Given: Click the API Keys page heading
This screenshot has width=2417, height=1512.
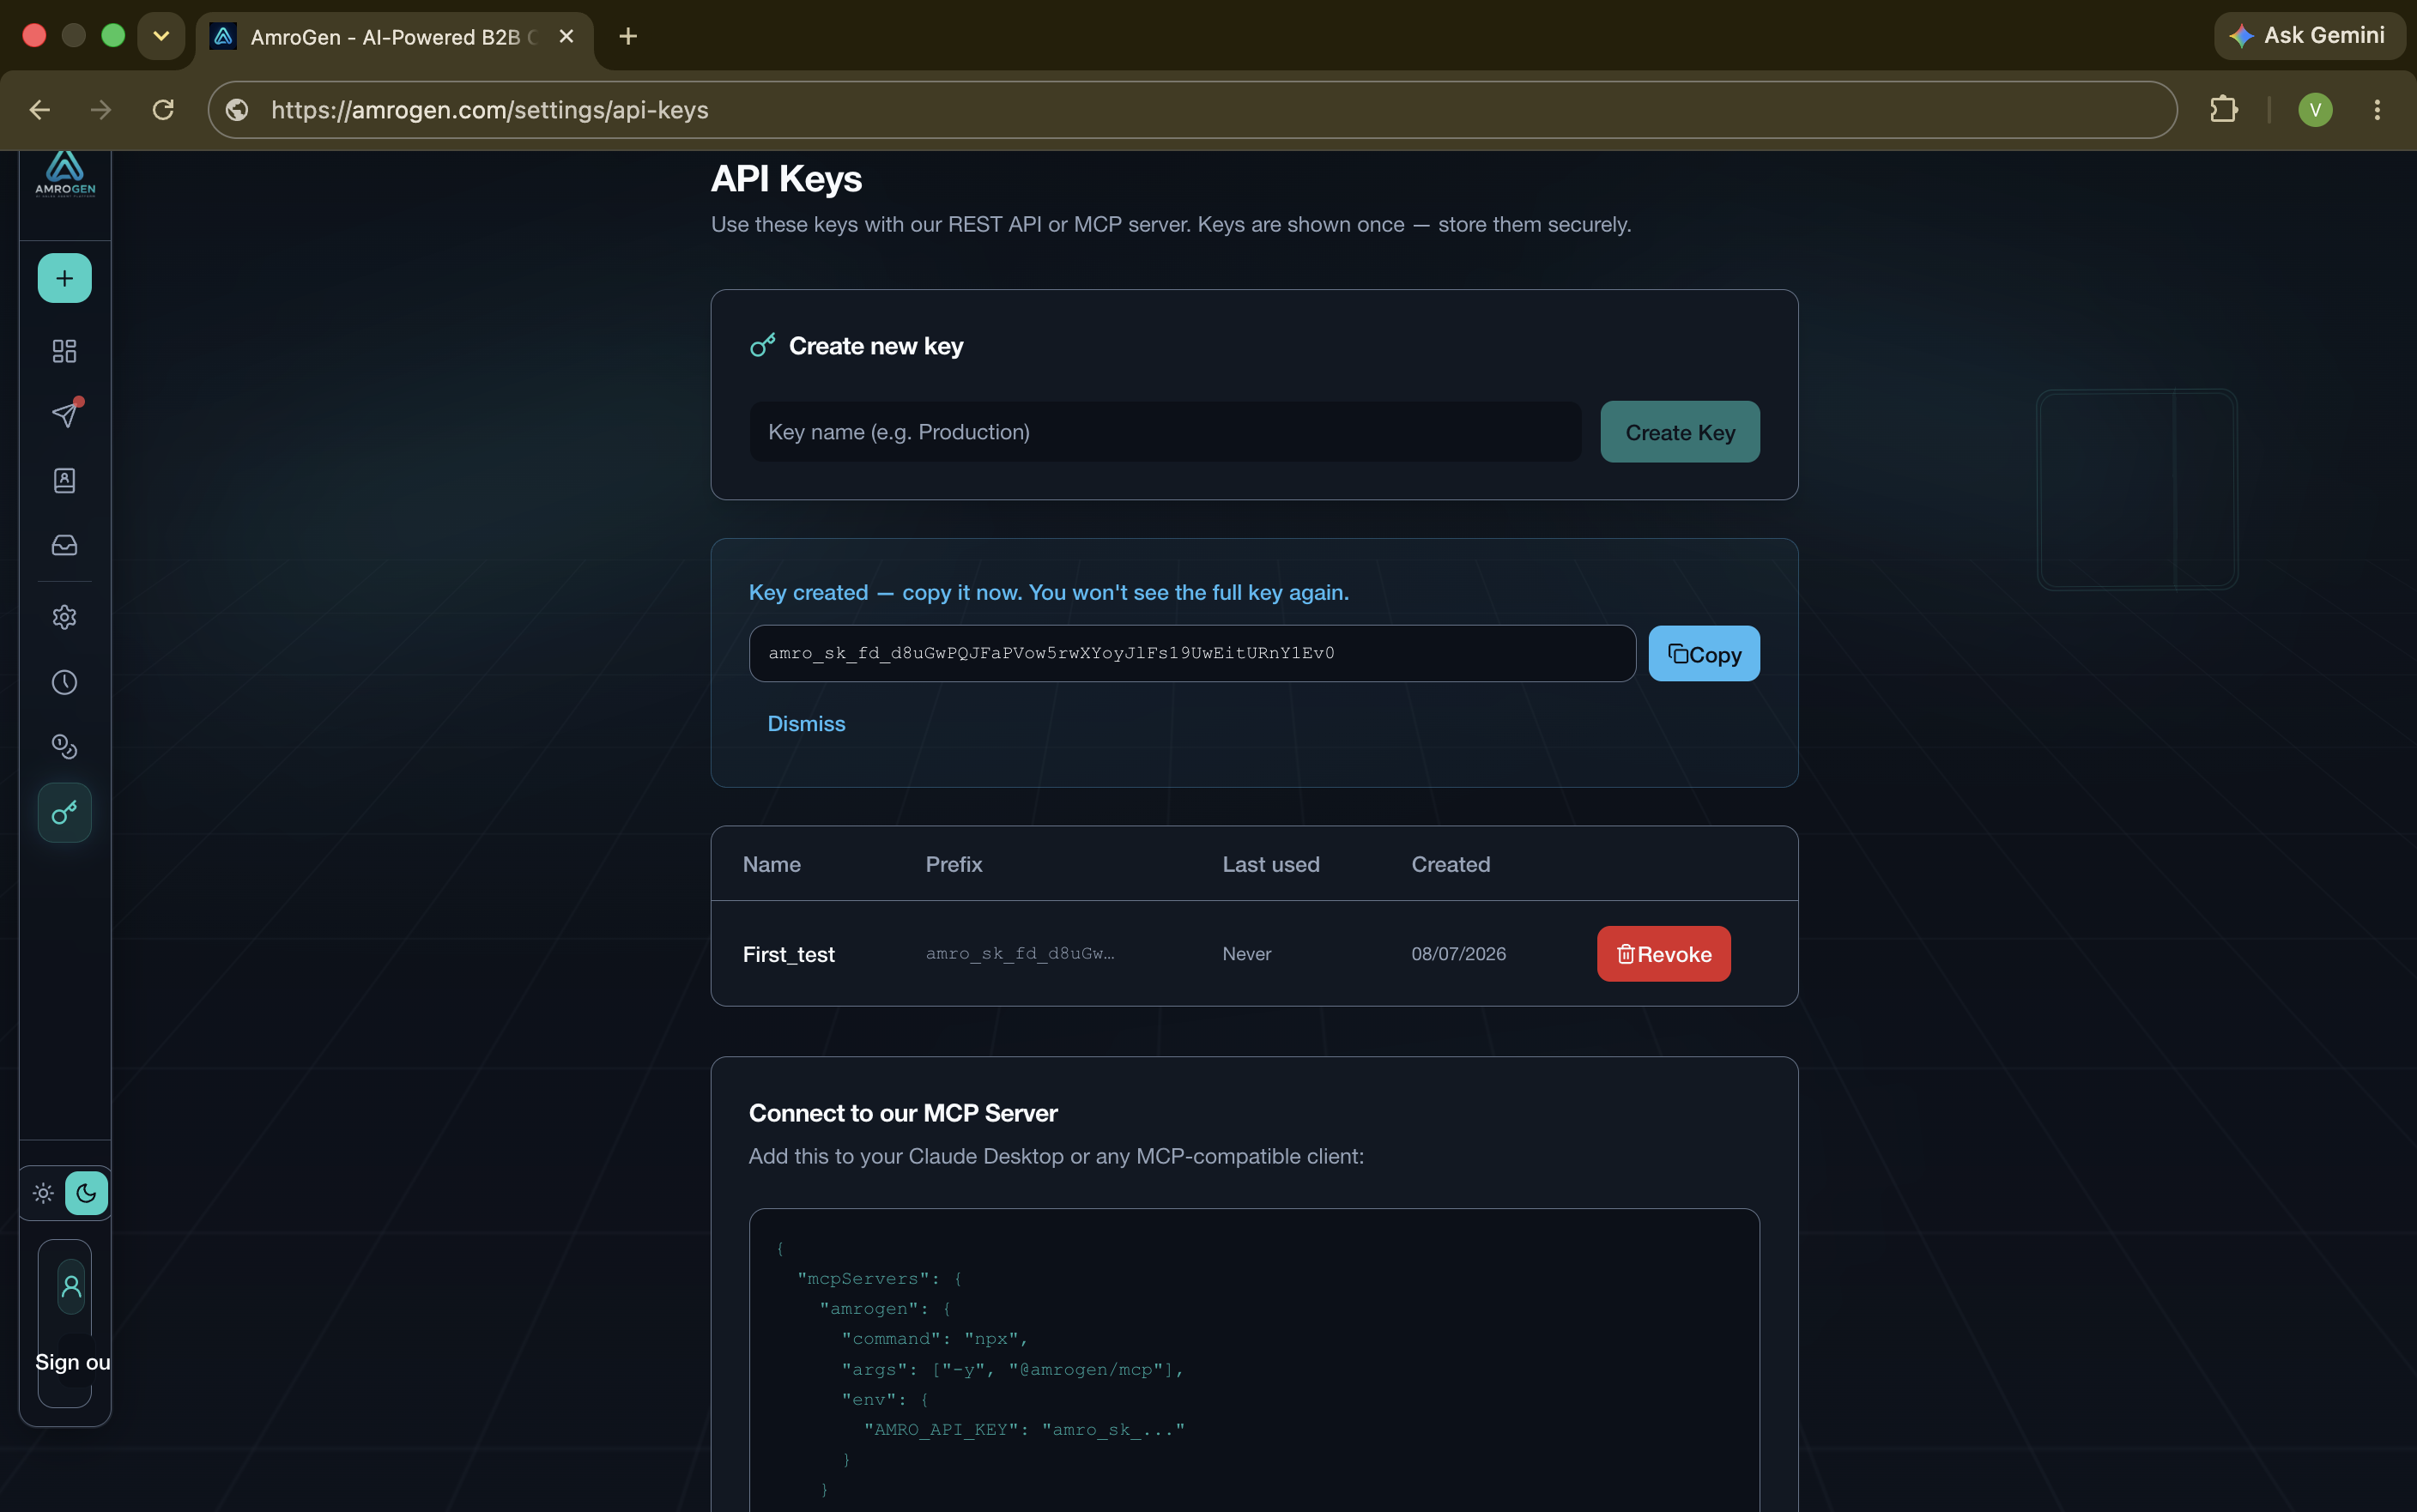Looking at the screenshot, I should (x=786, y=179).
